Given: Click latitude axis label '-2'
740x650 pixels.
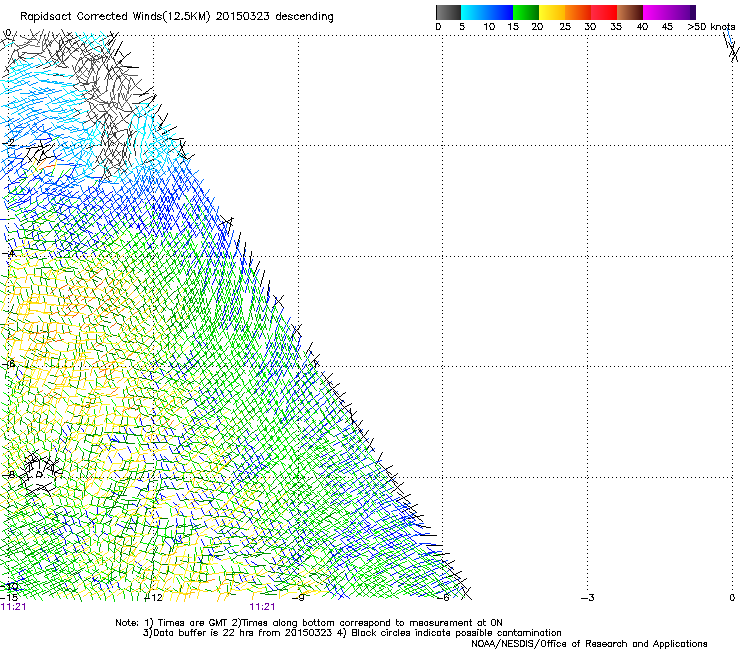Looking at the screenshot, I should pyautogui.click(x=9, y=143).
